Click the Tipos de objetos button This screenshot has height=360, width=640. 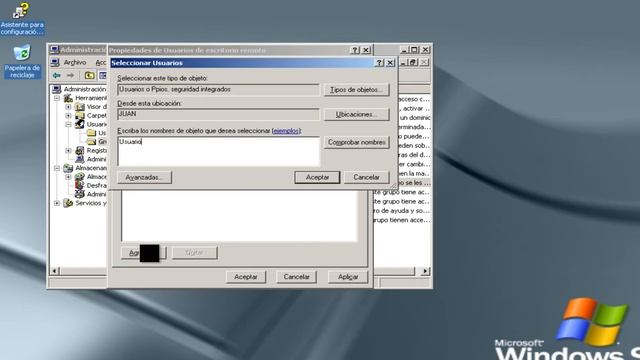[356, 90]
